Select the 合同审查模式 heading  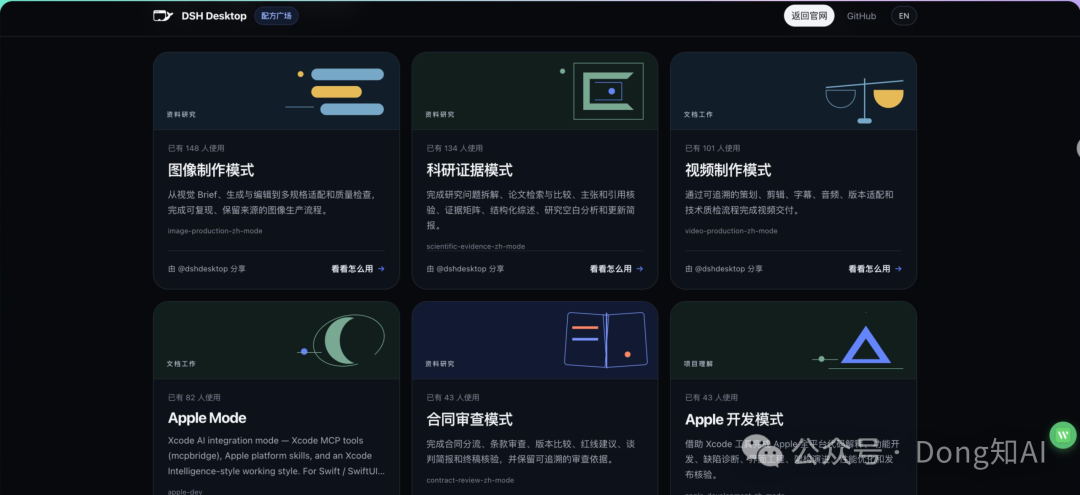tap(469, 419)
